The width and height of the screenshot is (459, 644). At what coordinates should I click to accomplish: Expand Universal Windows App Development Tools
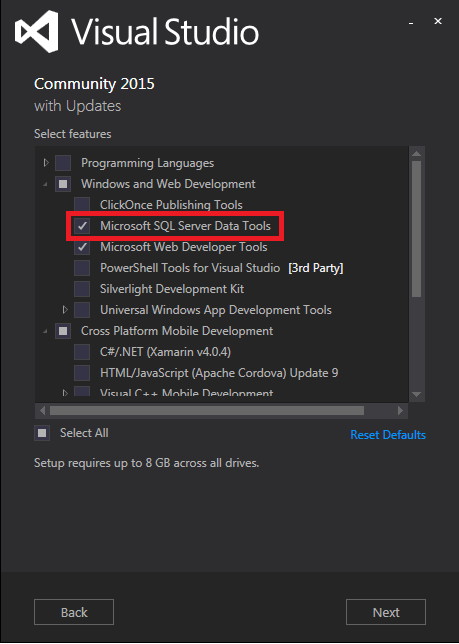click(65, 309)
